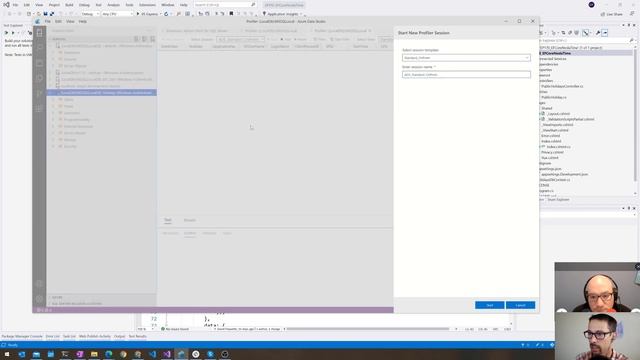Open Package Manager Console tab
The image size is (640, 360).
[22, 336]
